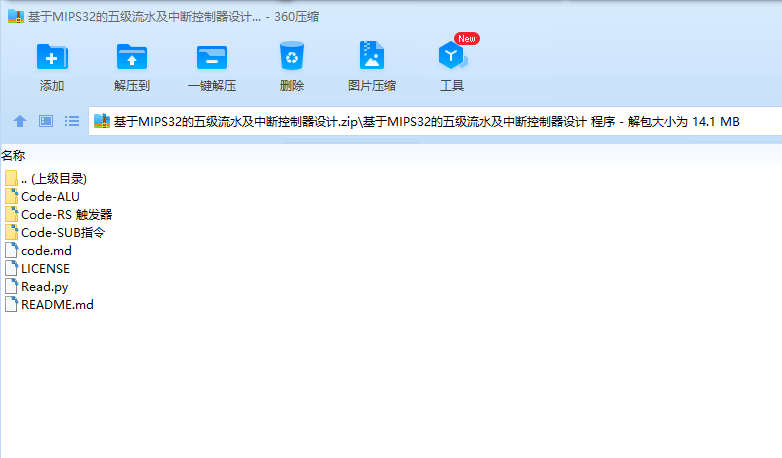Screen dimensions: 782x458
Task: Click the 解压到 (Extract to) icon
Action: point(132,57)
